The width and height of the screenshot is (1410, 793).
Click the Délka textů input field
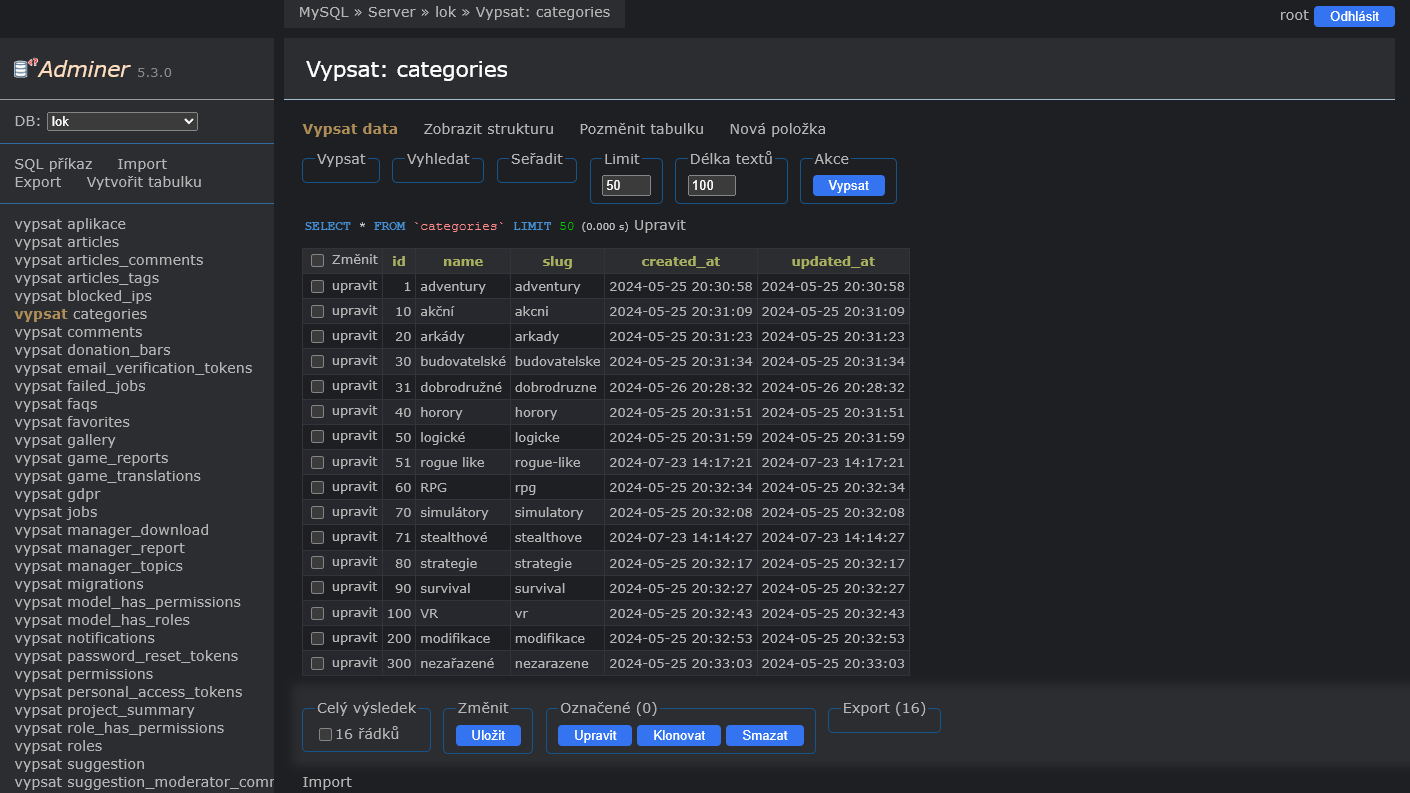711,186
